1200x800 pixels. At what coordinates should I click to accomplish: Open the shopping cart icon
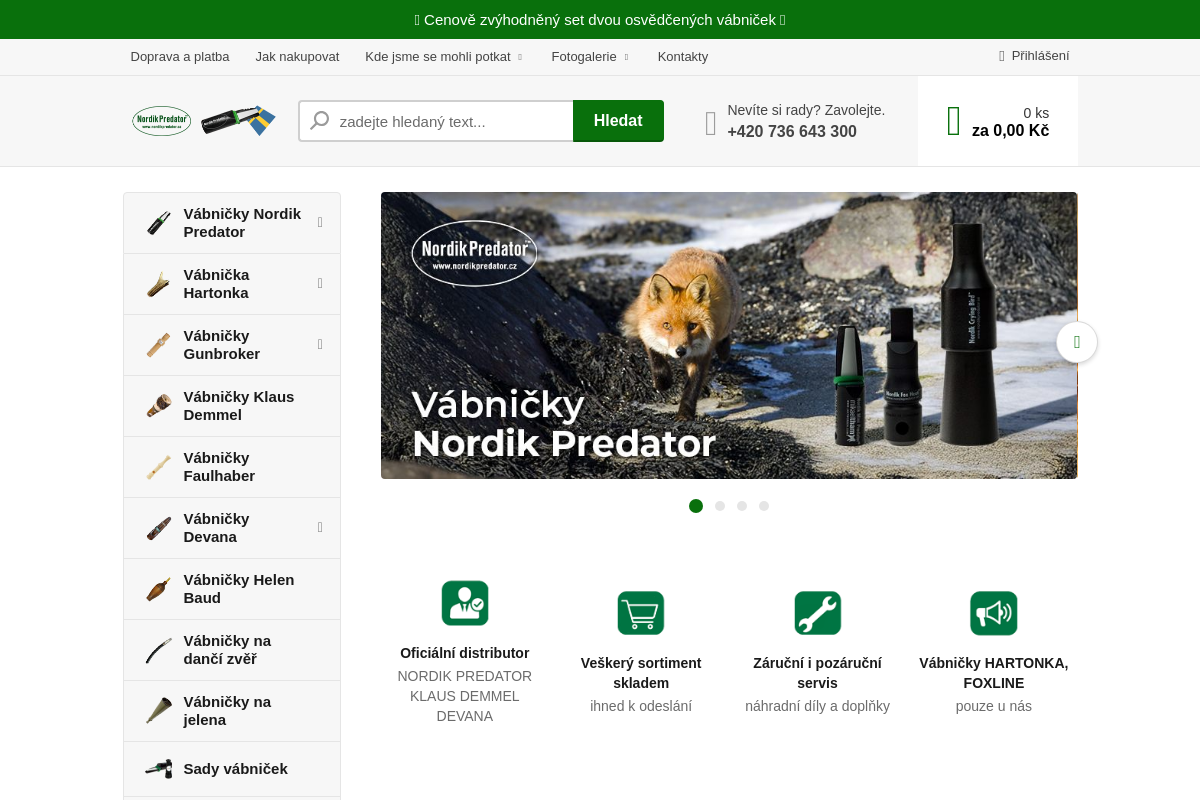(x=953, y=121)
